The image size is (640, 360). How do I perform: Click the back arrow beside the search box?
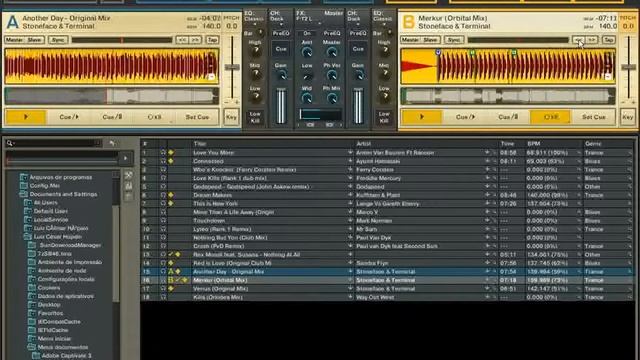[112, 143]
